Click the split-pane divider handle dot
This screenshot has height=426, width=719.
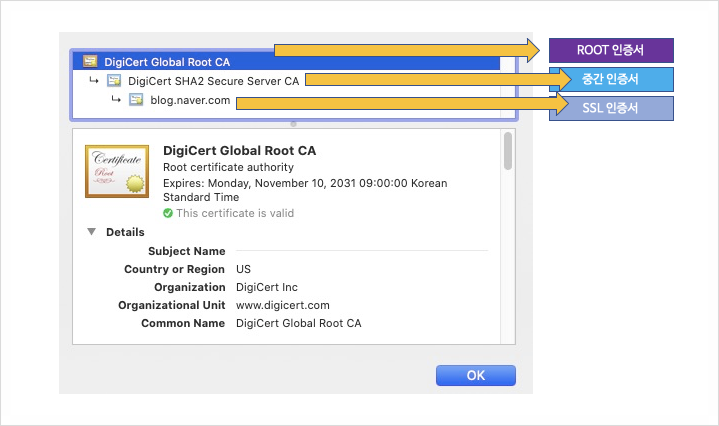tap(293, 124)
